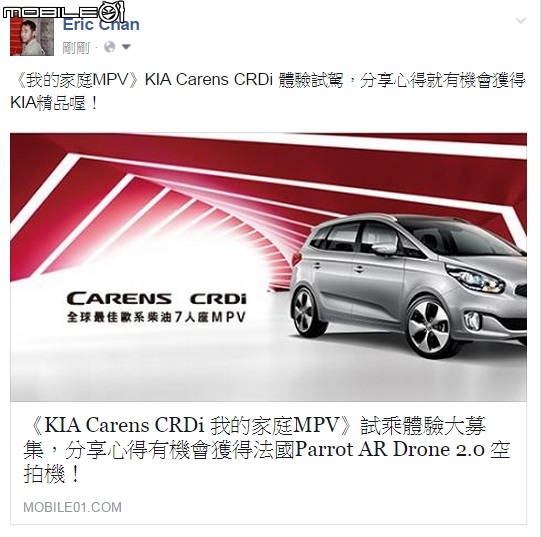
Task: Open the KIA Carens CRDi preview image
Action: point(268,267)
